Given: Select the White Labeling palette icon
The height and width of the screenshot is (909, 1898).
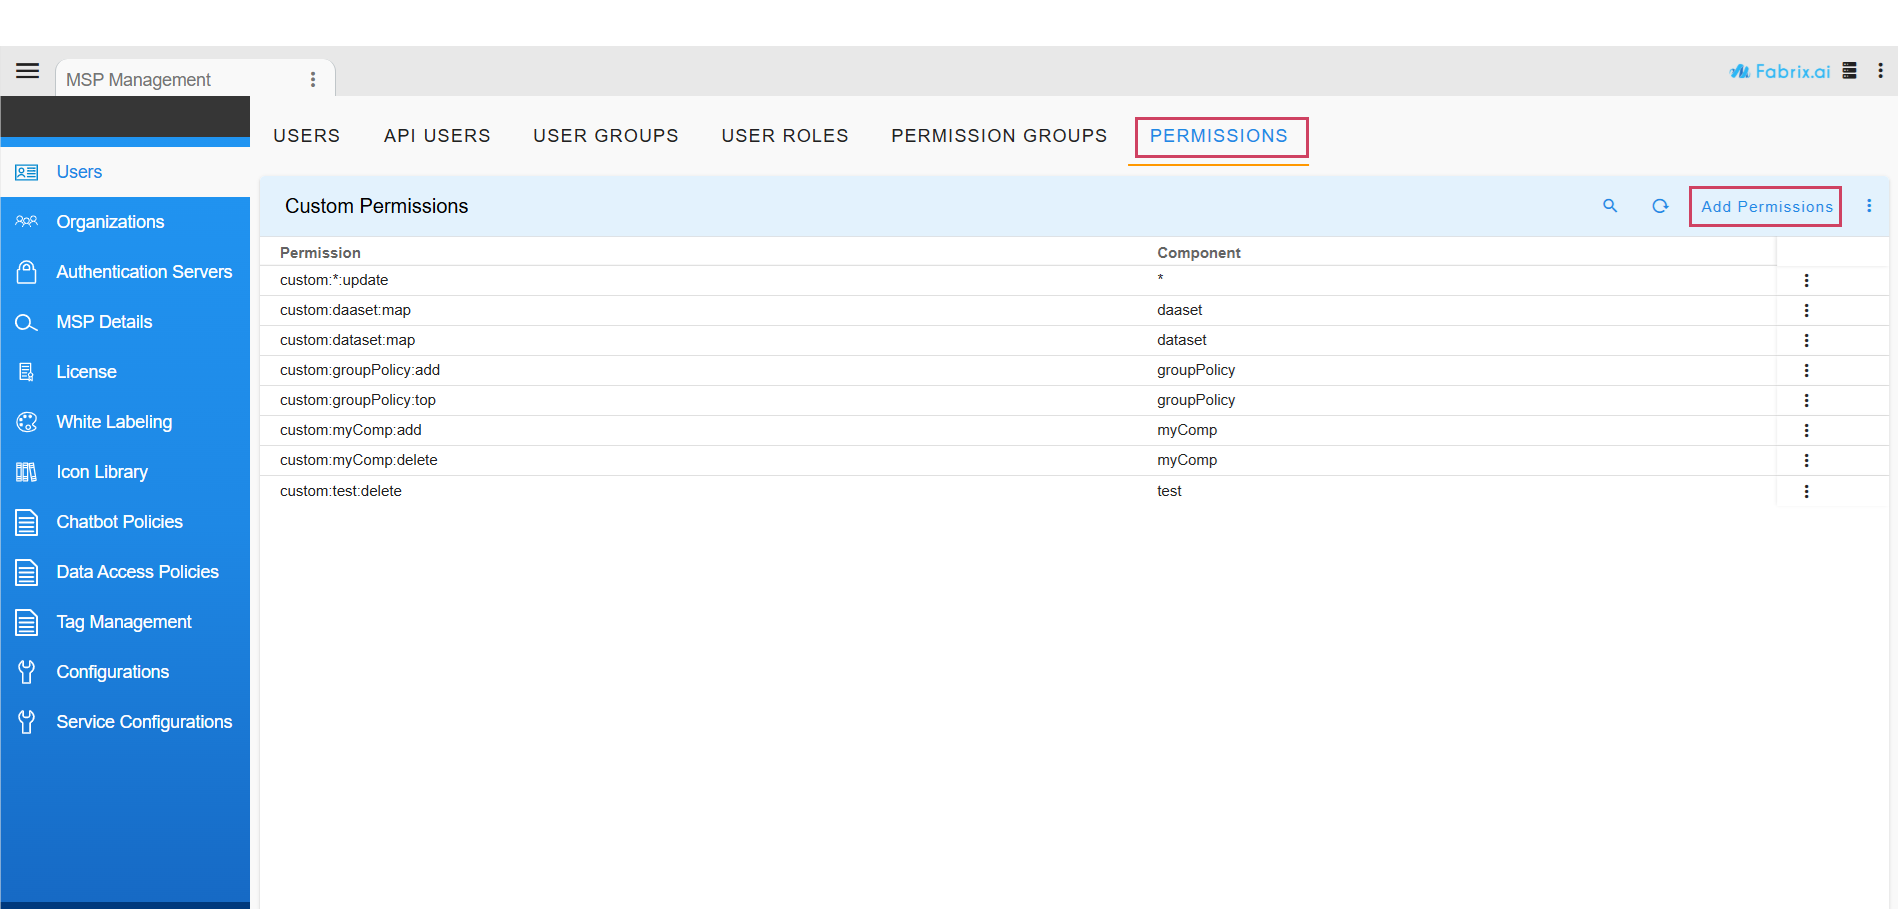Looking at the screenshot, I should click(x=26, y=421).
